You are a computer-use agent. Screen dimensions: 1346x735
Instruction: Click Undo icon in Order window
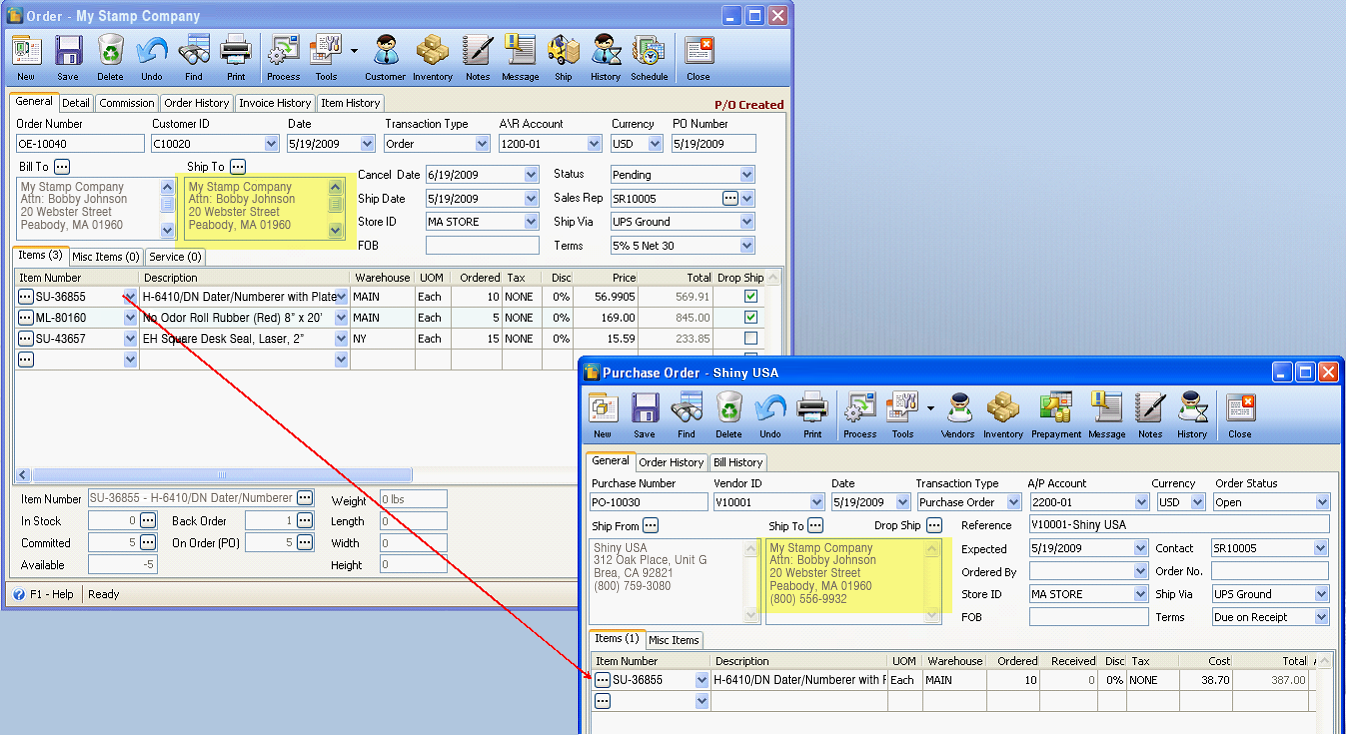click(152, 50)
